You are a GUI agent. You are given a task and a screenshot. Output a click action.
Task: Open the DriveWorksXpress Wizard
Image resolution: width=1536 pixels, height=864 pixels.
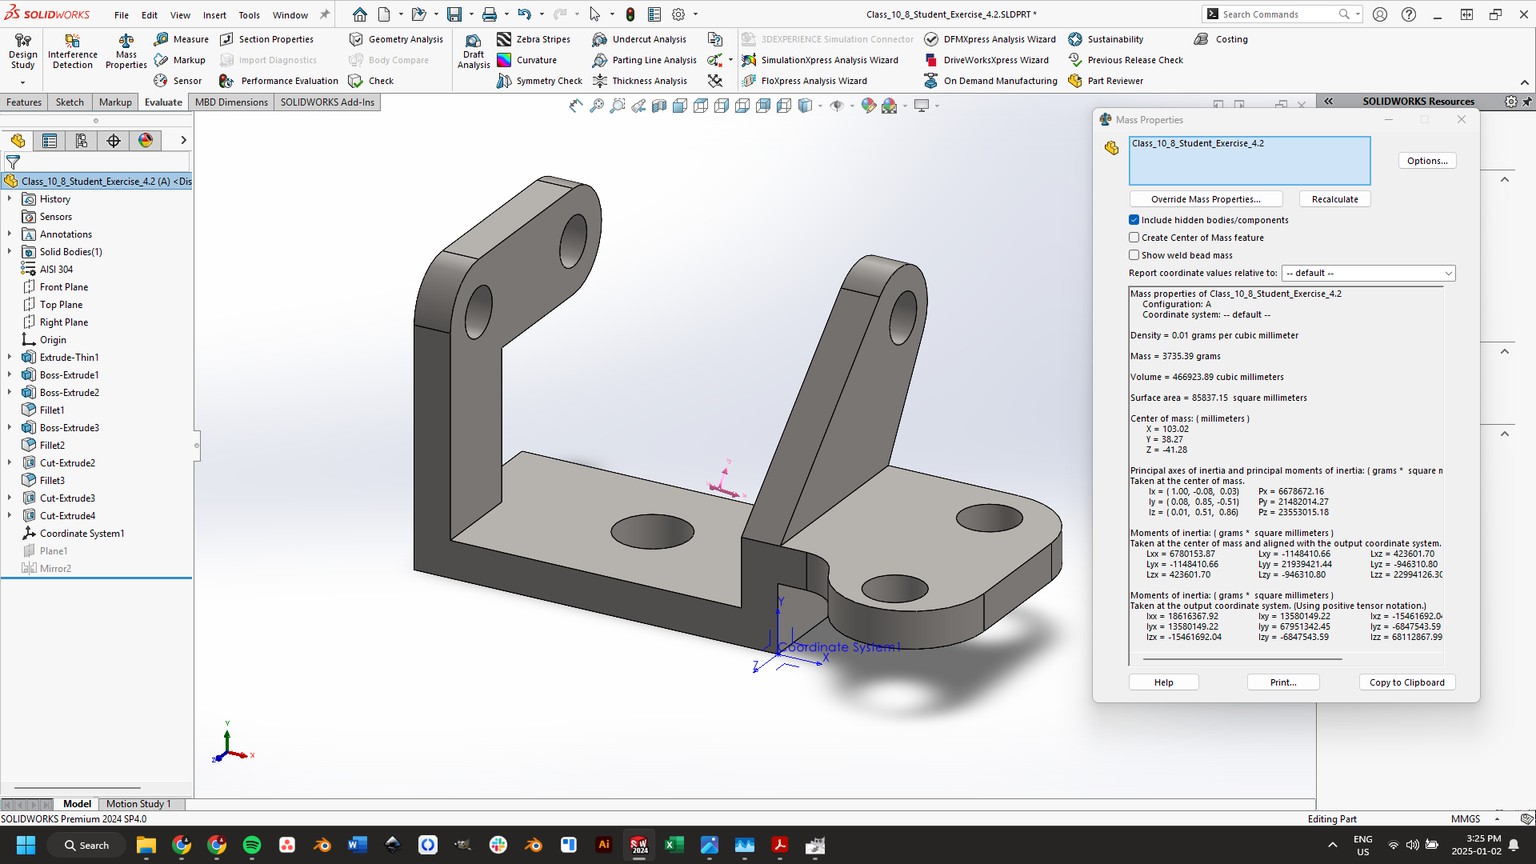click(986, 60)
